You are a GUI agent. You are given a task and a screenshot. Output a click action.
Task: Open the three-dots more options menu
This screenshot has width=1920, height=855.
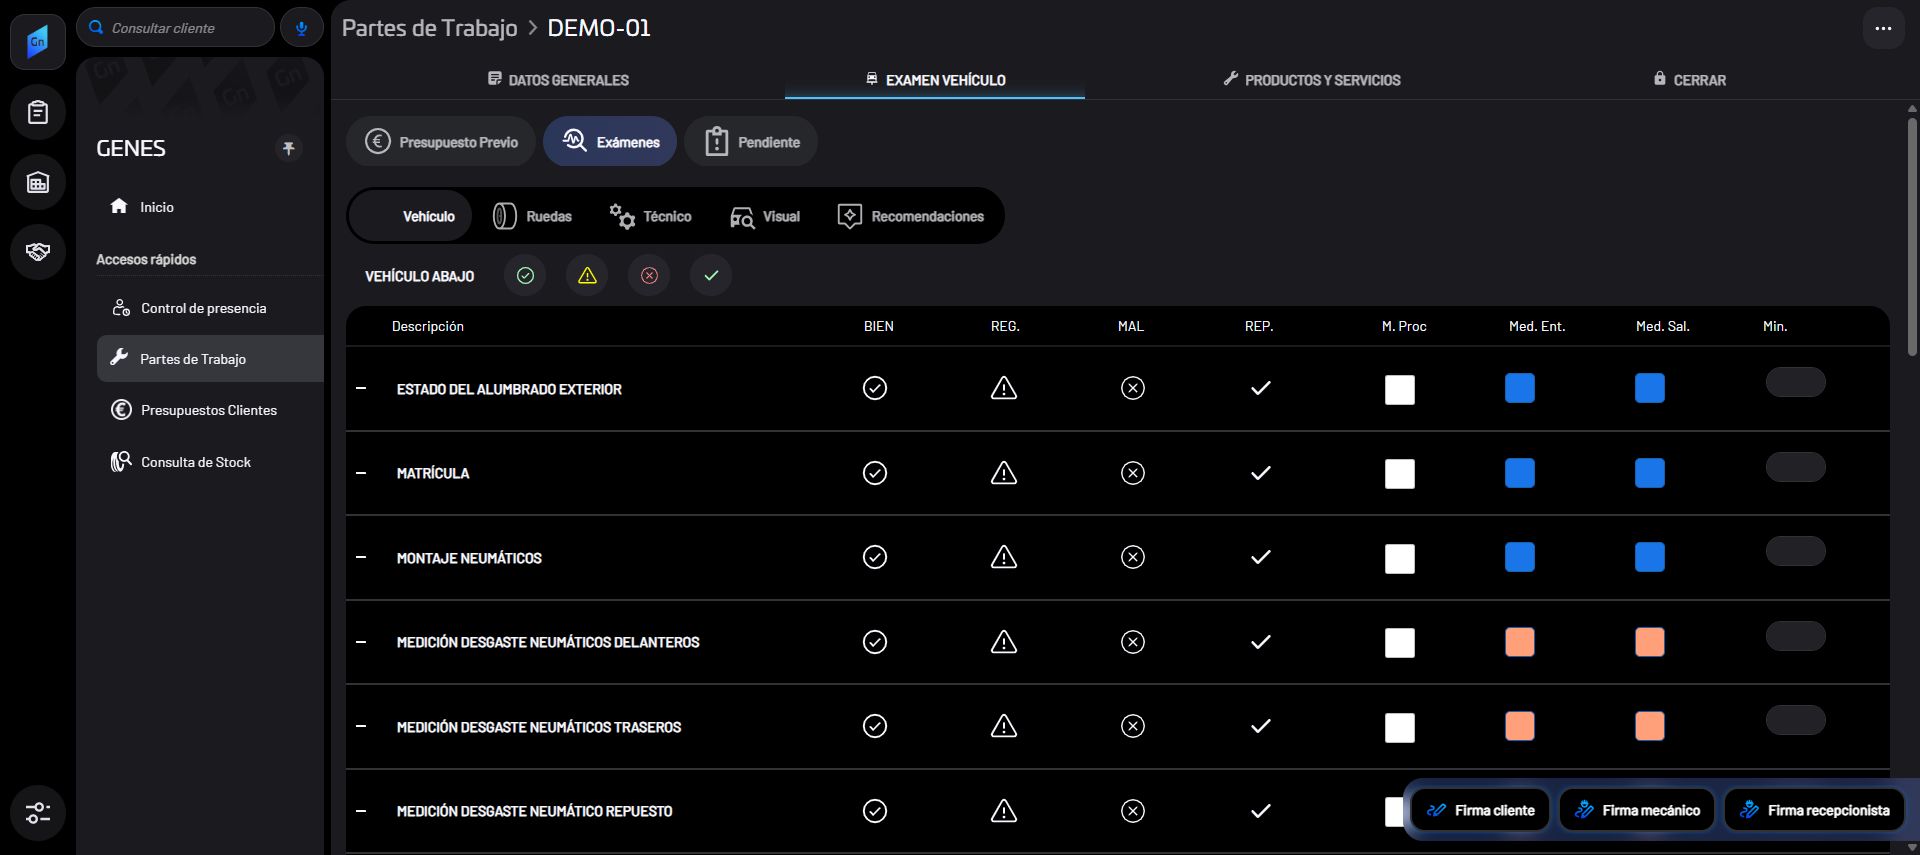pos(1883,28)
